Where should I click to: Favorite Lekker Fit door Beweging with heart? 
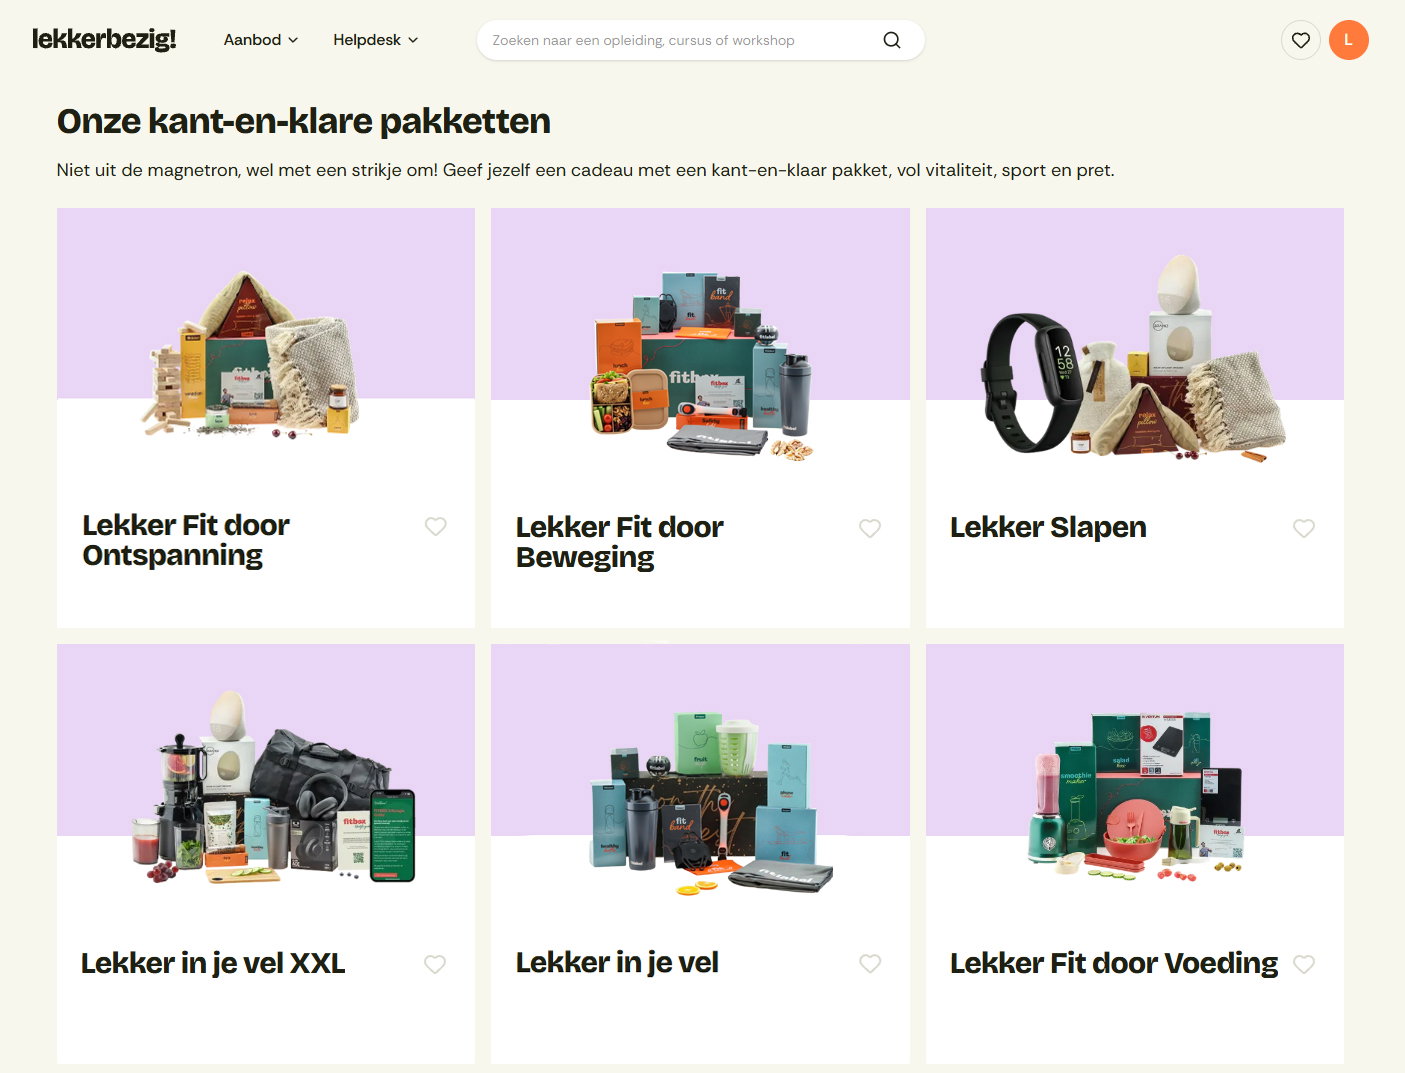pyautogui.click(x=870, y=528)
